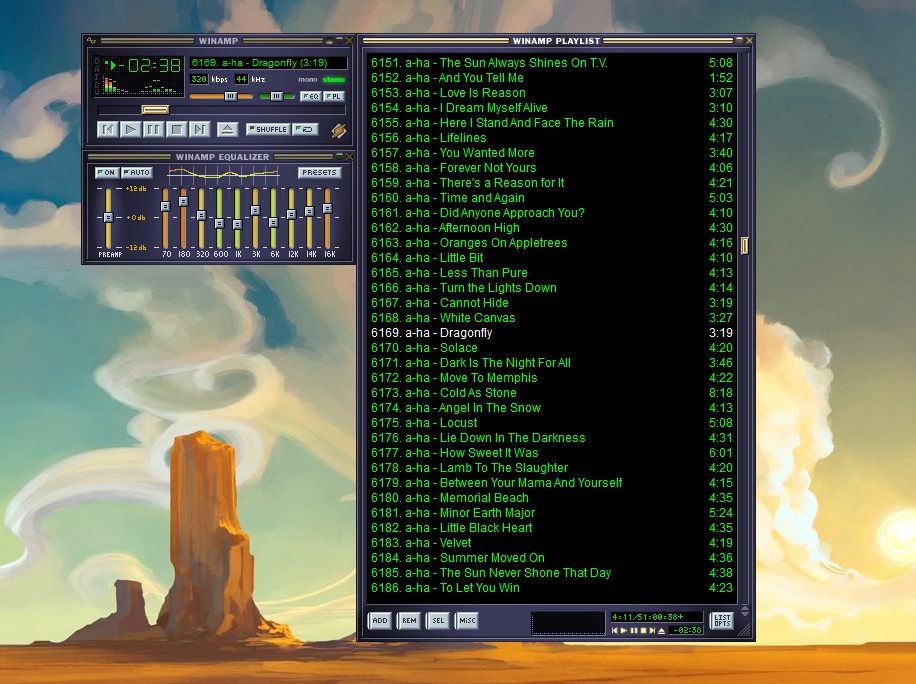The width and height of the screenshot is (916, 684).
Task: Click the song position seek bar handle
Action: [155, 109]
